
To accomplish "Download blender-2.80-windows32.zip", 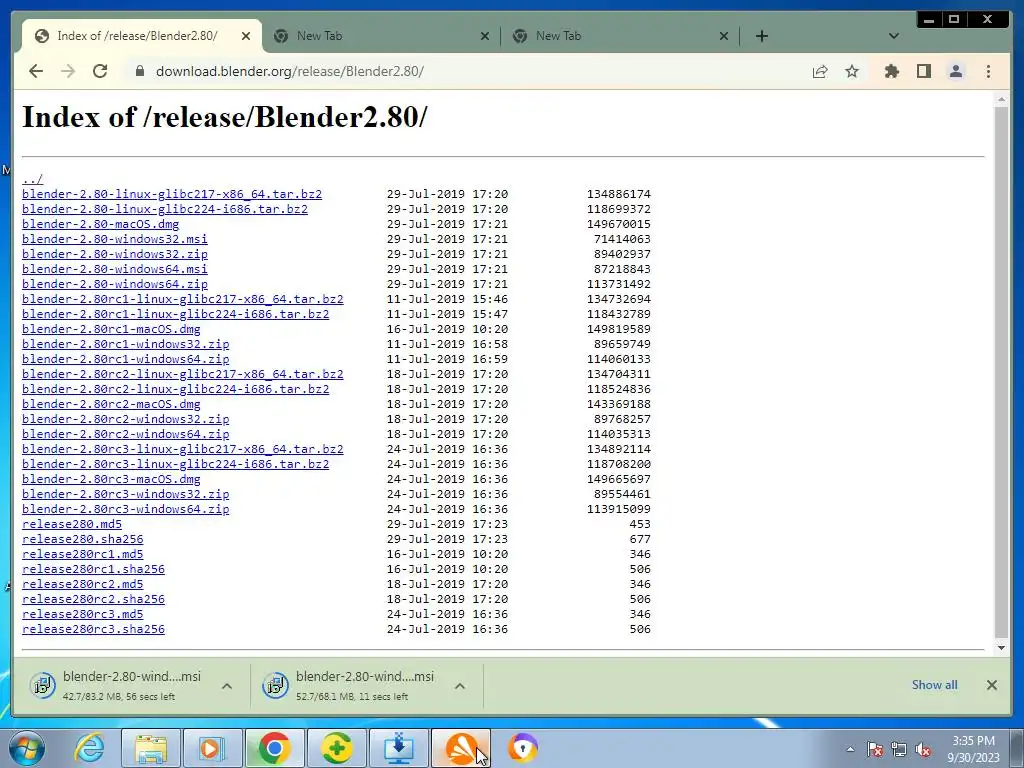I will point(115,254).
